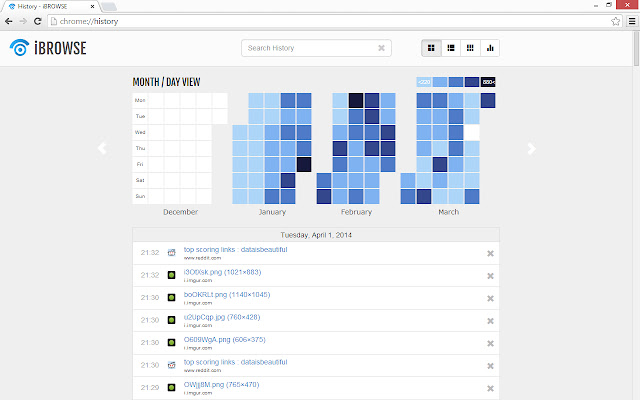Clear the Search History field with X
This screenshot has width=640, height=400.
[381, 47]
